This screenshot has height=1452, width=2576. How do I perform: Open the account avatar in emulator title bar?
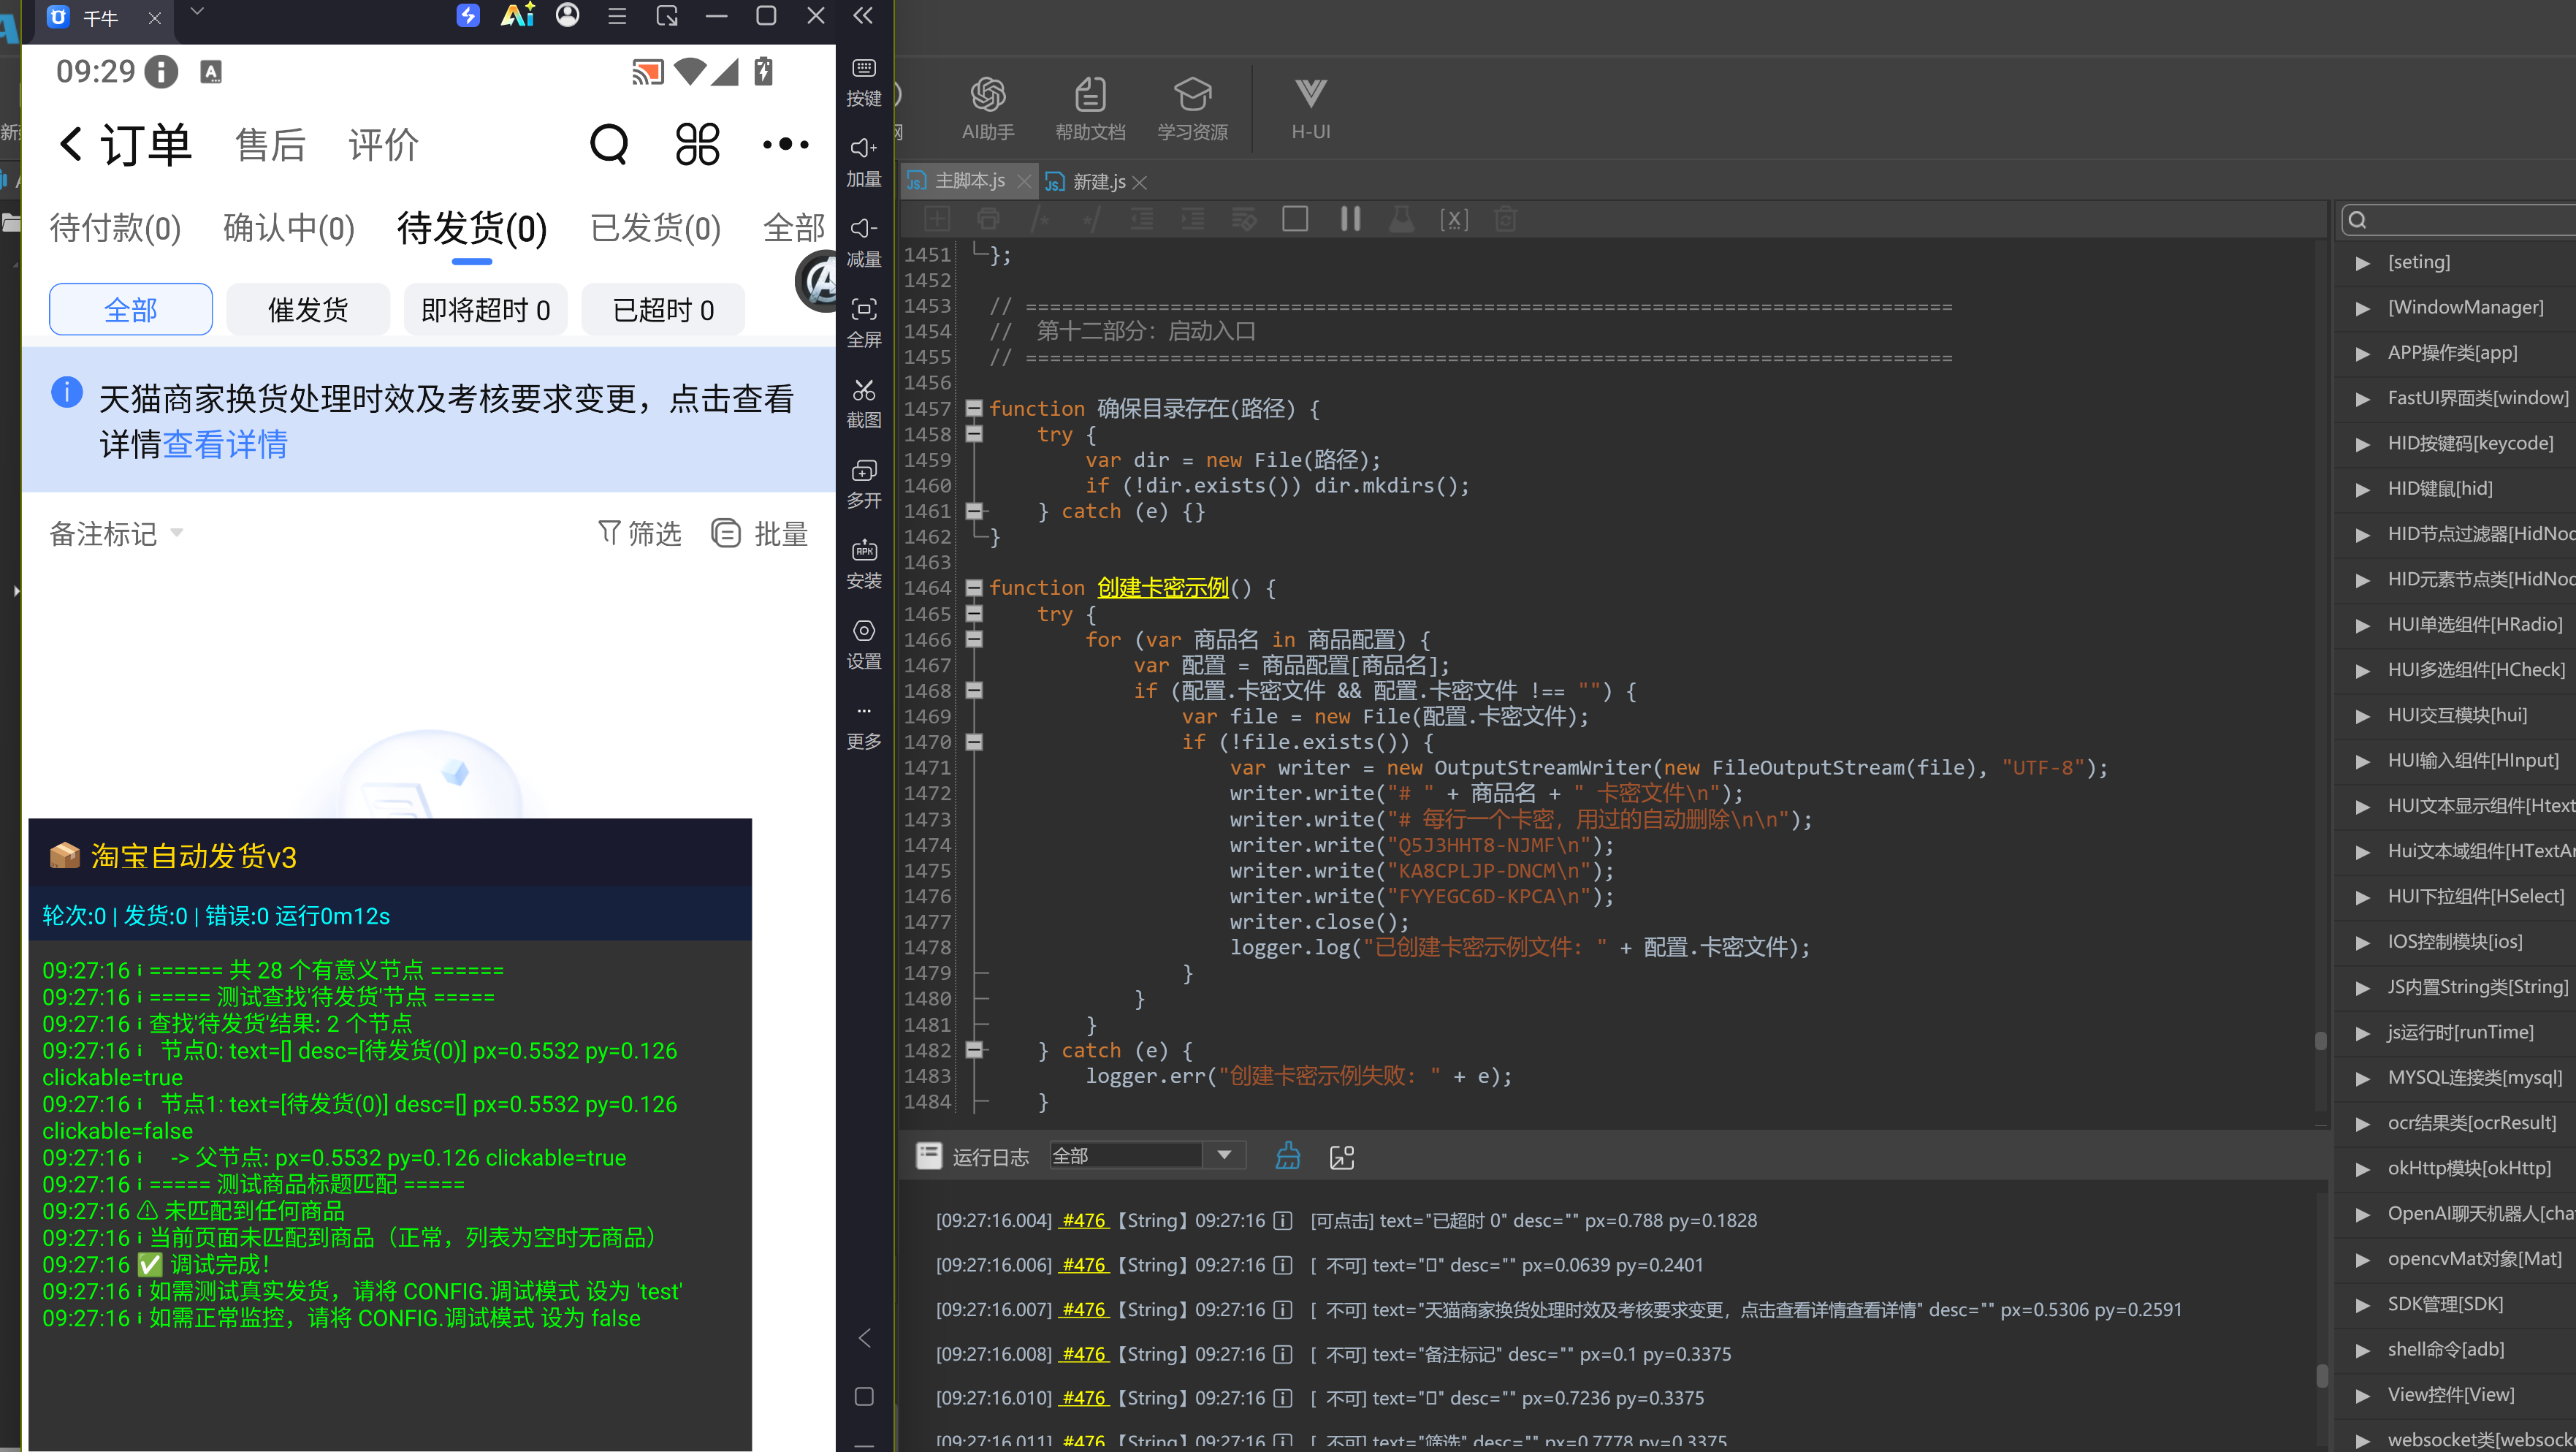(568, 15)
